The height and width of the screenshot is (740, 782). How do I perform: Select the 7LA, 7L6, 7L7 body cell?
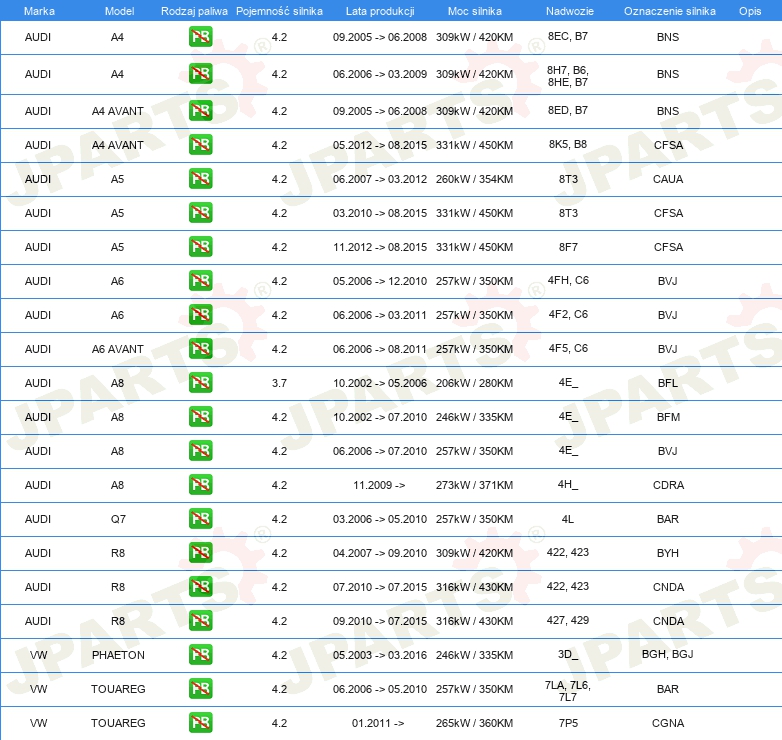point(567,689)
